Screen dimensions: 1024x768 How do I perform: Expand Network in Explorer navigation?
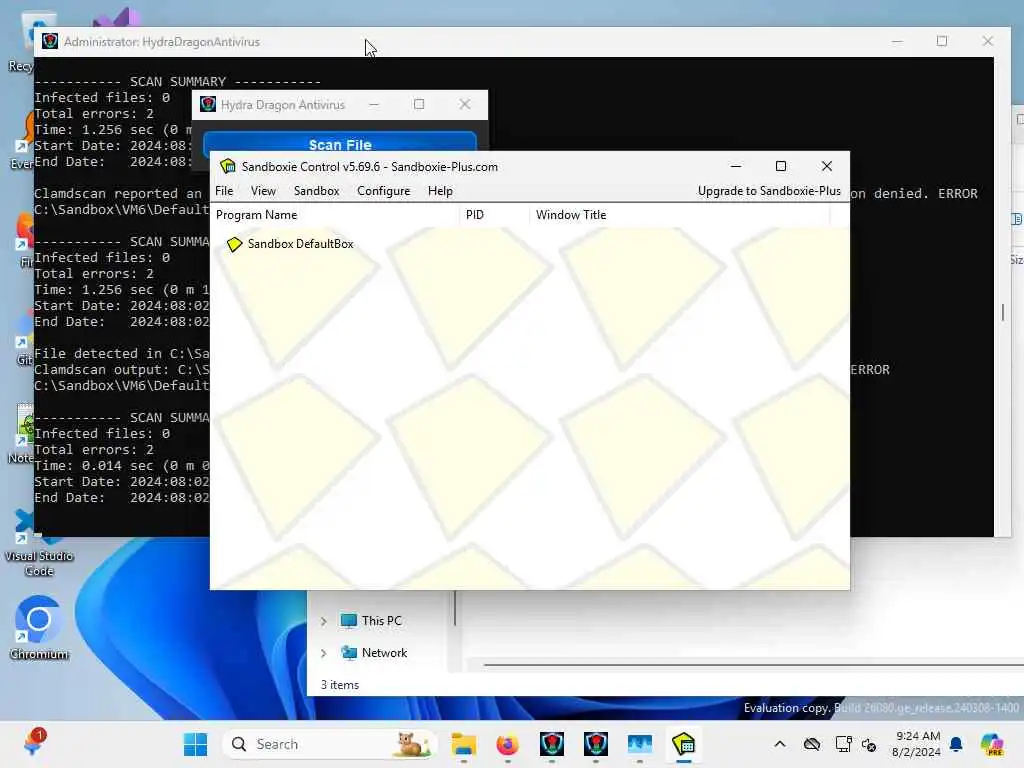pos(323,653)
